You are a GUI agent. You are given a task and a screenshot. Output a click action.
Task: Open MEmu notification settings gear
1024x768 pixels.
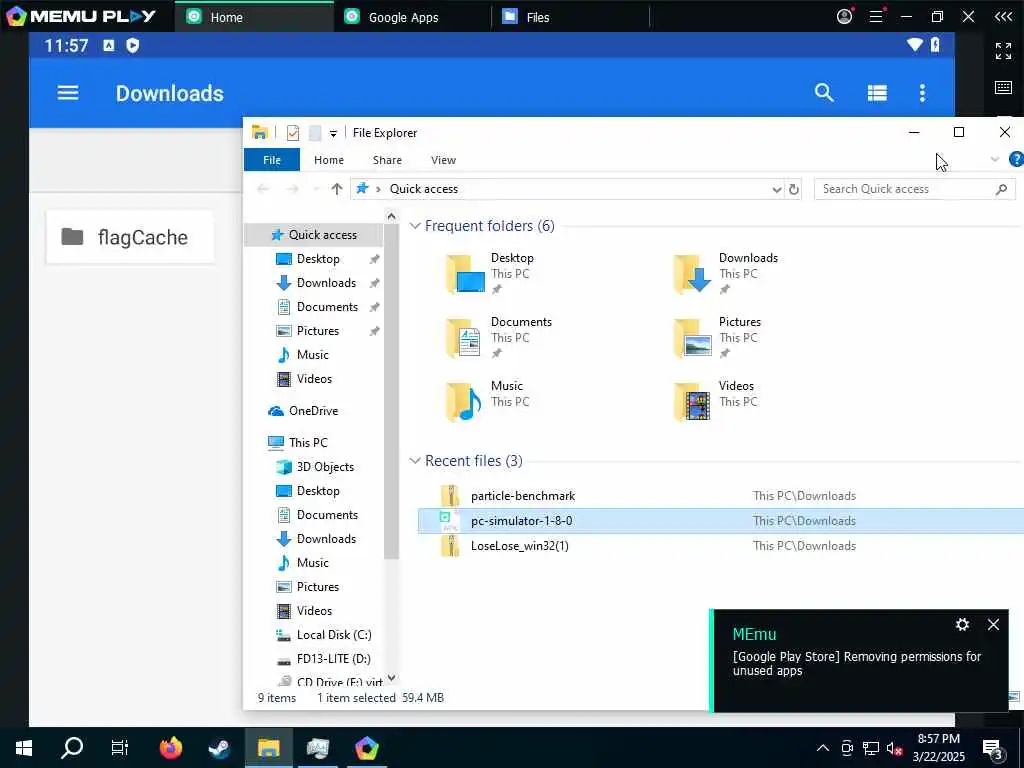coord(962,625)
